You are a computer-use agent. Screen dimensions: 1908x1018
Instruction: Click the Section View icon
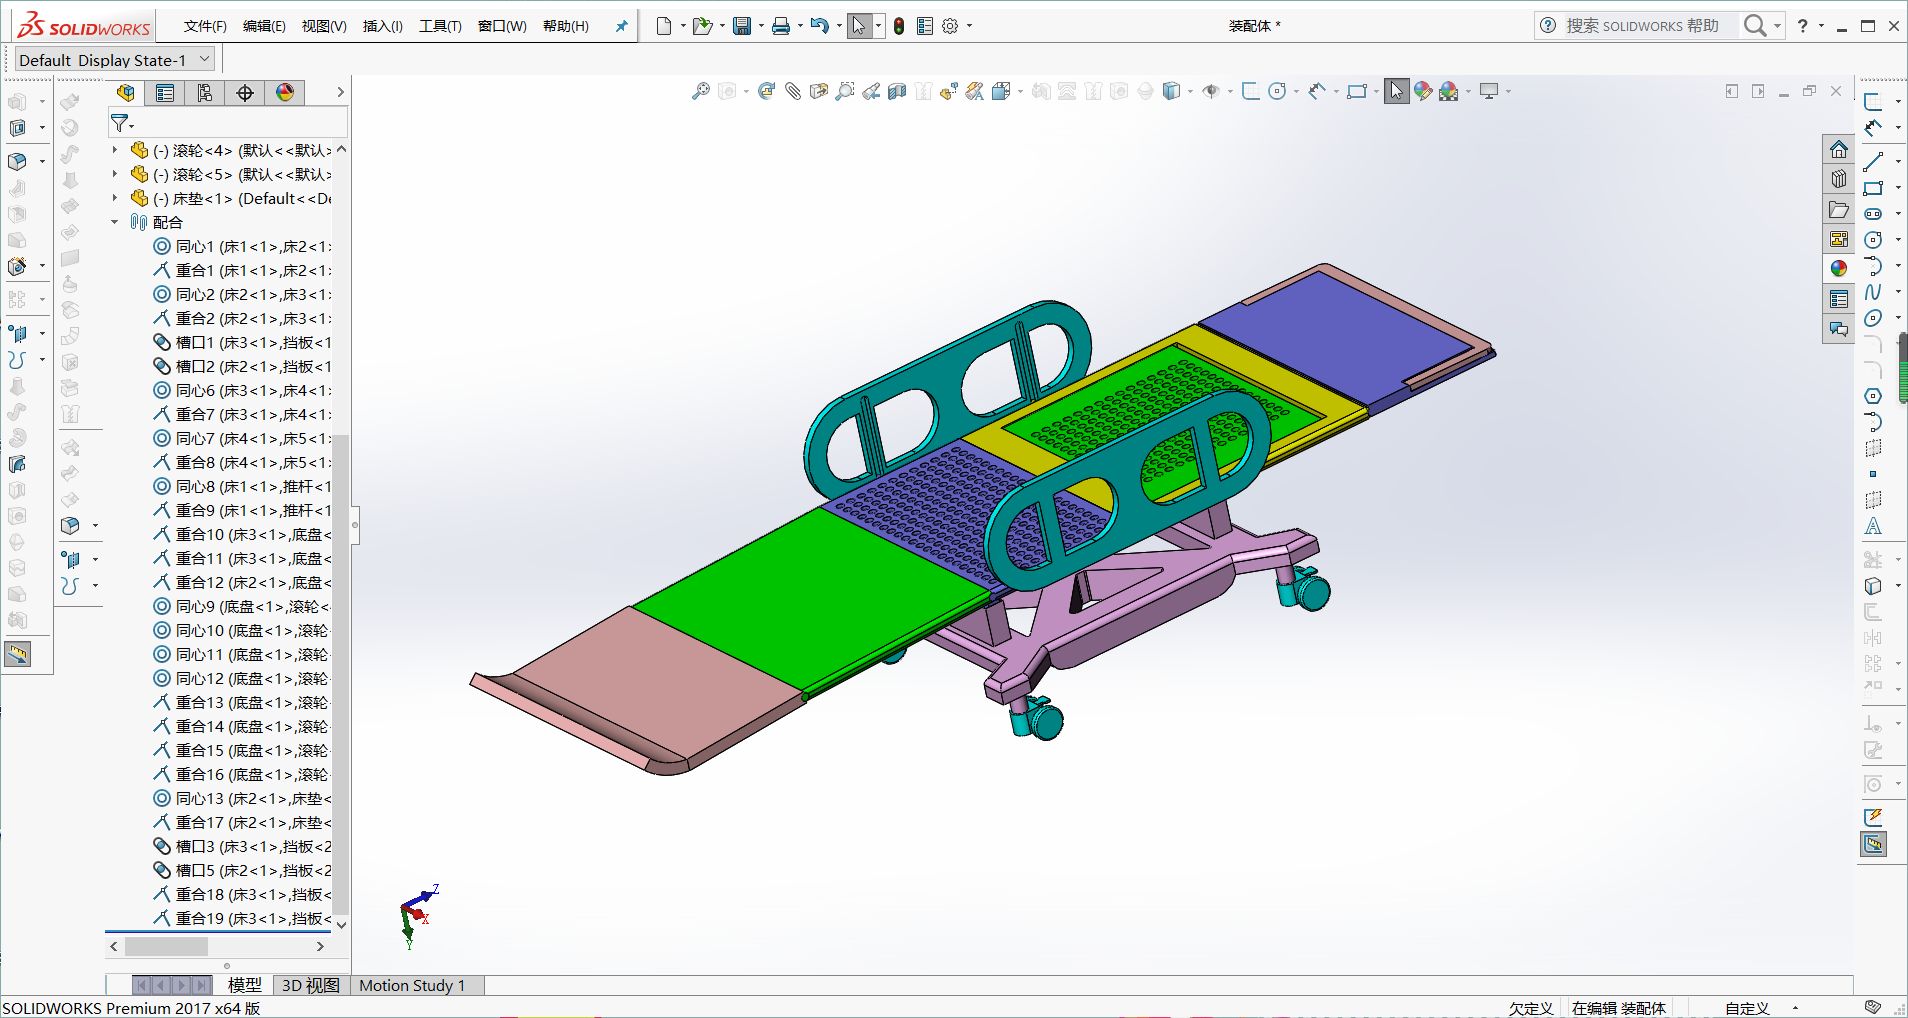(x=897, y=91)
